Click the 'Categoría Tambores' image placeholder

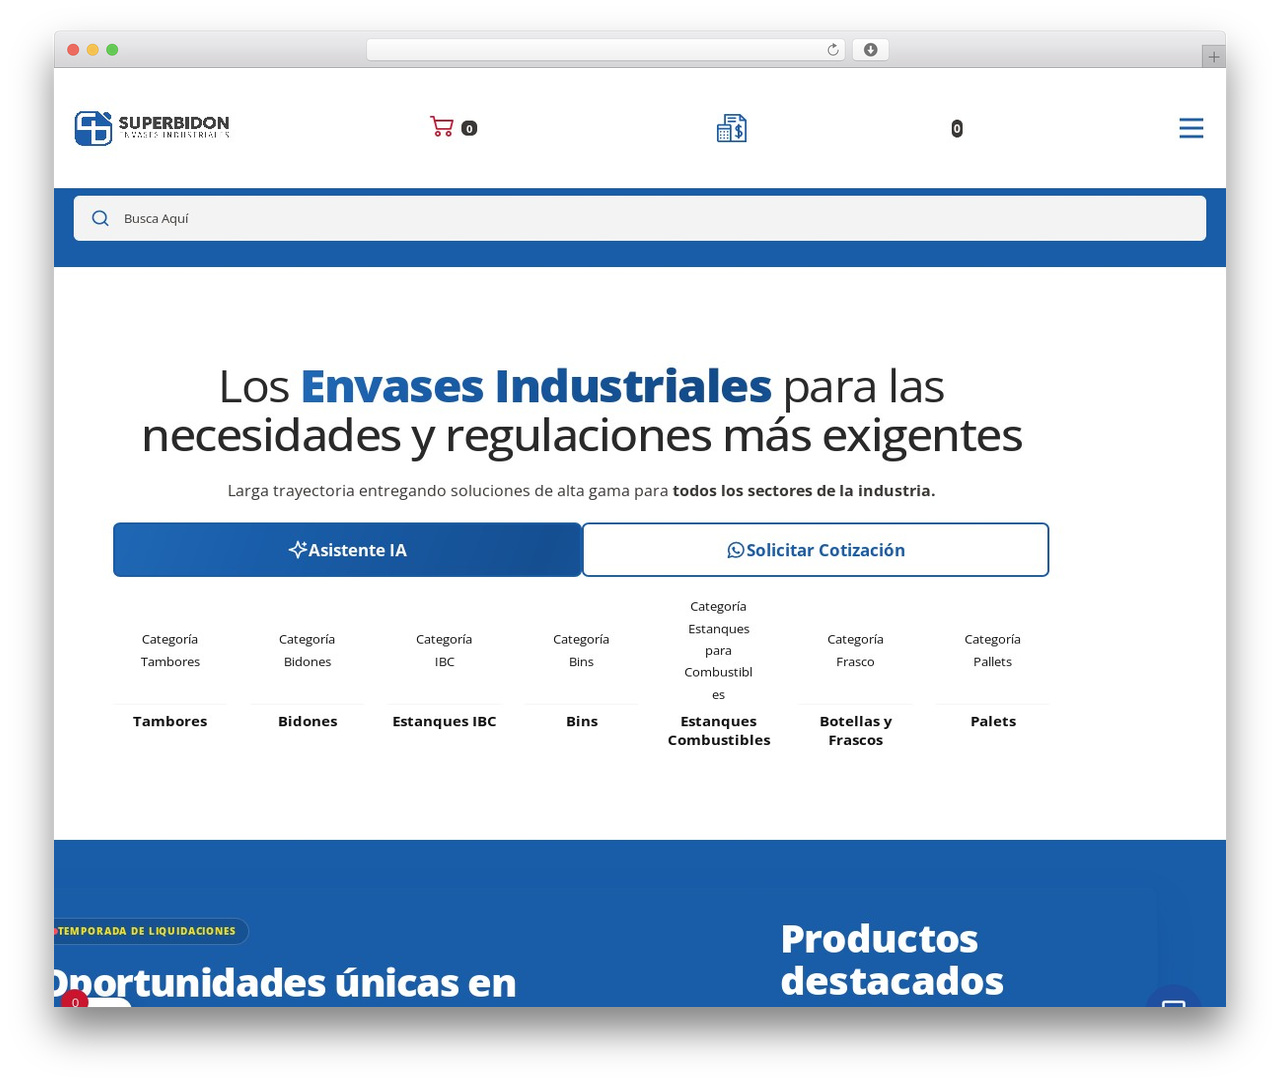coord(170,650)
